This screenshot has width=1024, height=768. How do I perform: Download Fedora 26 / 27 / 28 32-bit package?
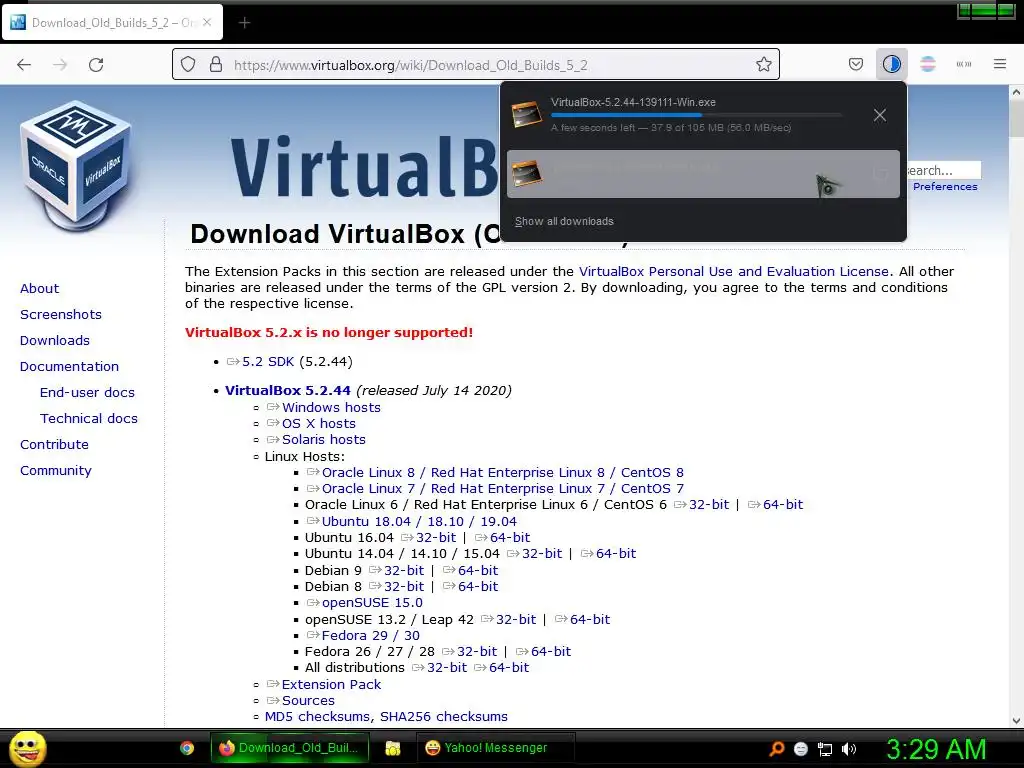pyautogui.click(x=477, y=652)
